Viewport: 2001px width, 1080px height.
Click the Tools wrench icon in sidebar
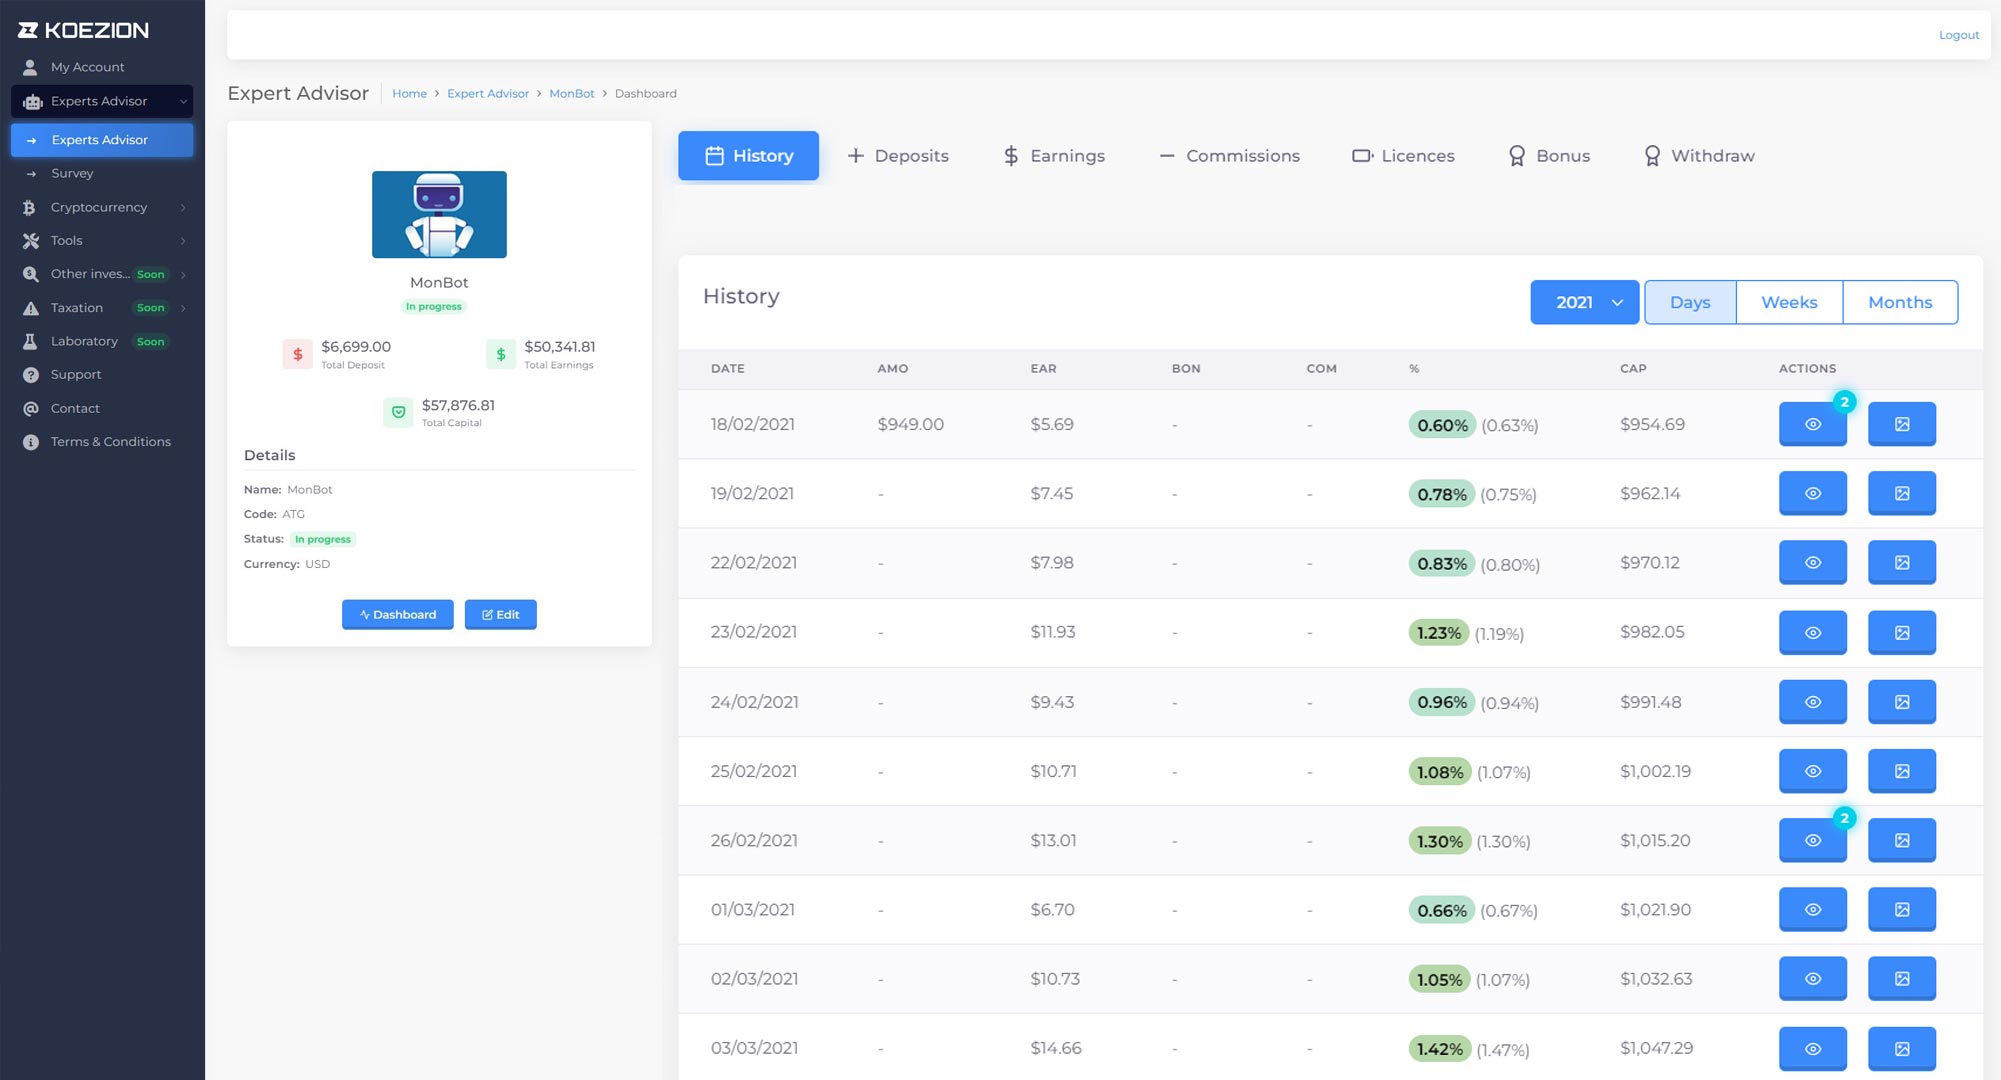click(x=31, y=241)
